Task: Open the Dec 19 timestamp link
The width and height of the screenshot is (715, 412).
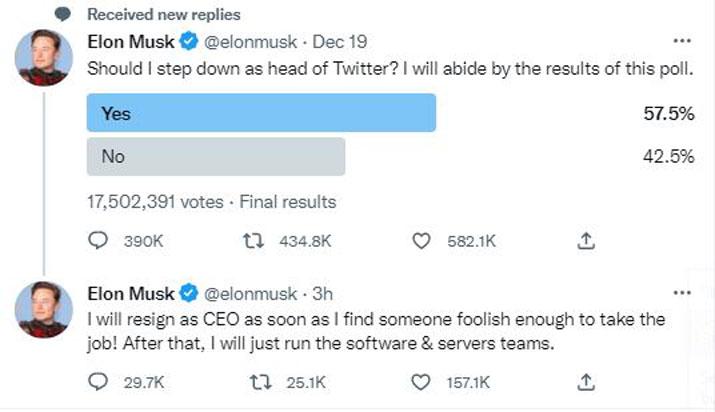Action: [x=340, y=42]
